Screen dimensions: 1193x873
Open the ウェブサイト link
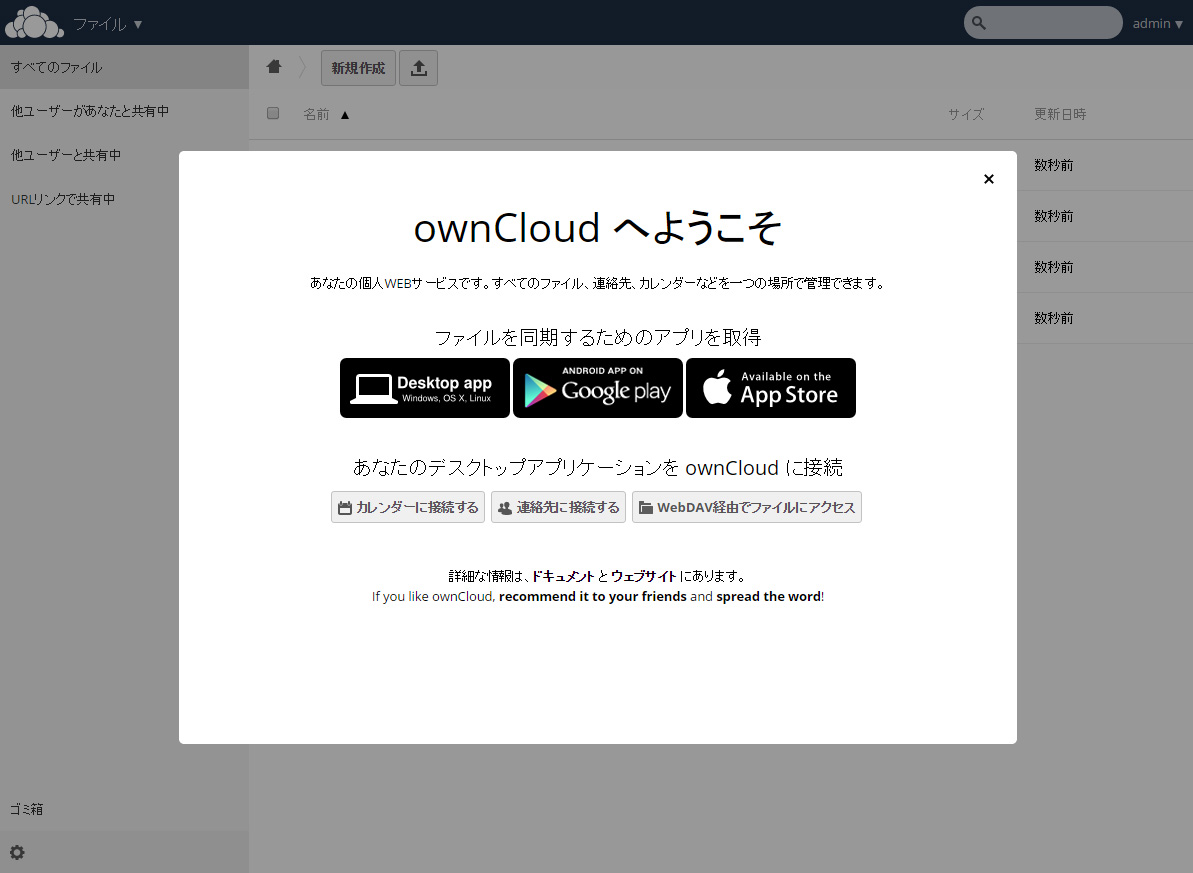coord(644,576)
